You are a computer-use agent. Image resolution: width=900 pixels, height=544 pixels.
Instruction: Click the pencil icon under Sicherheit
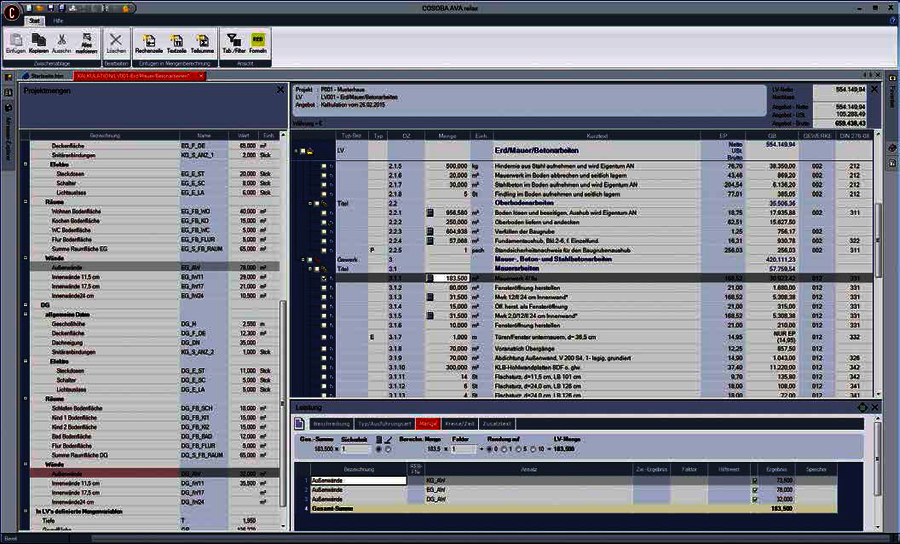(x=388, y=440)
